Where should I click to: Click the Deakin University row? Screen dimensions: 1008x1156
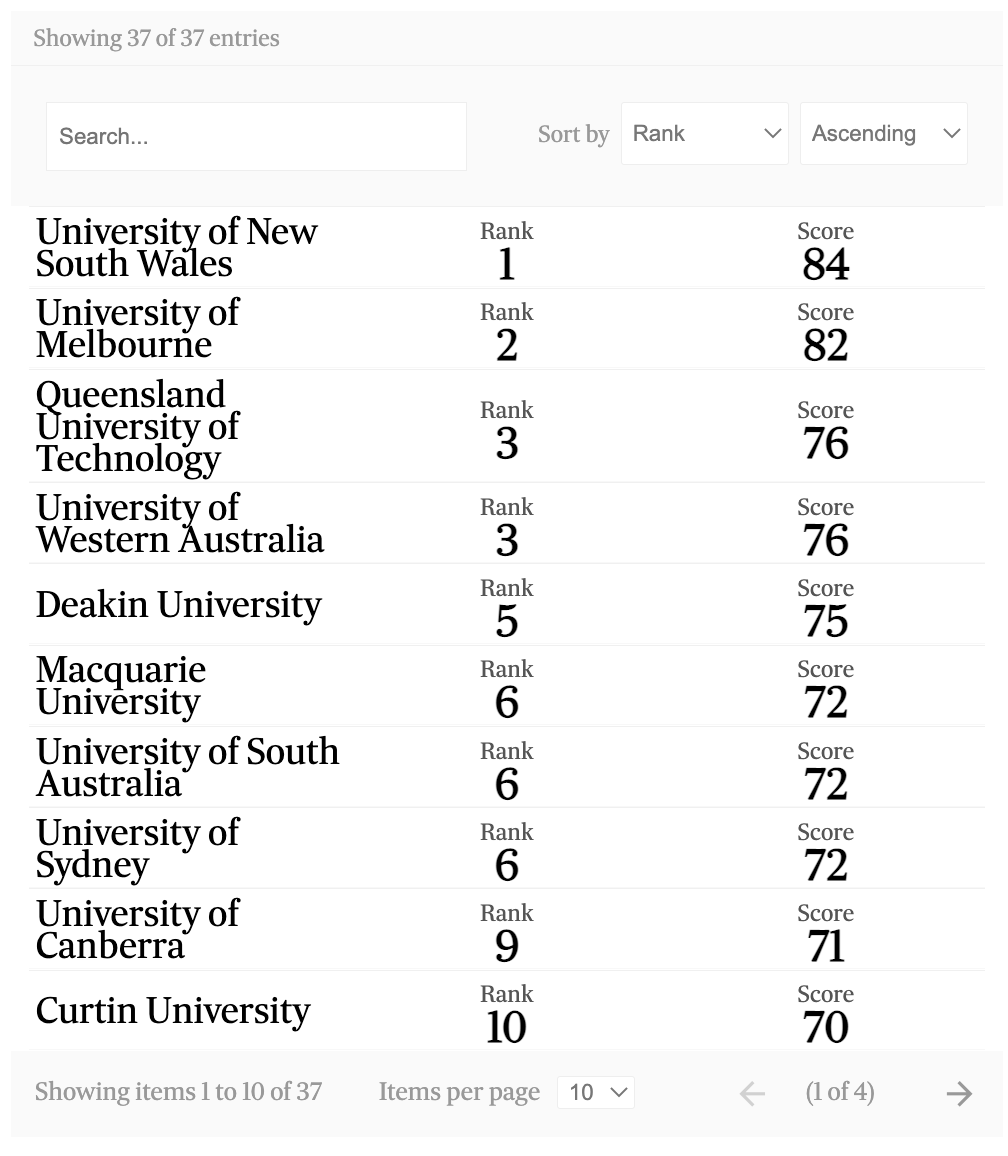pos(179,605)
